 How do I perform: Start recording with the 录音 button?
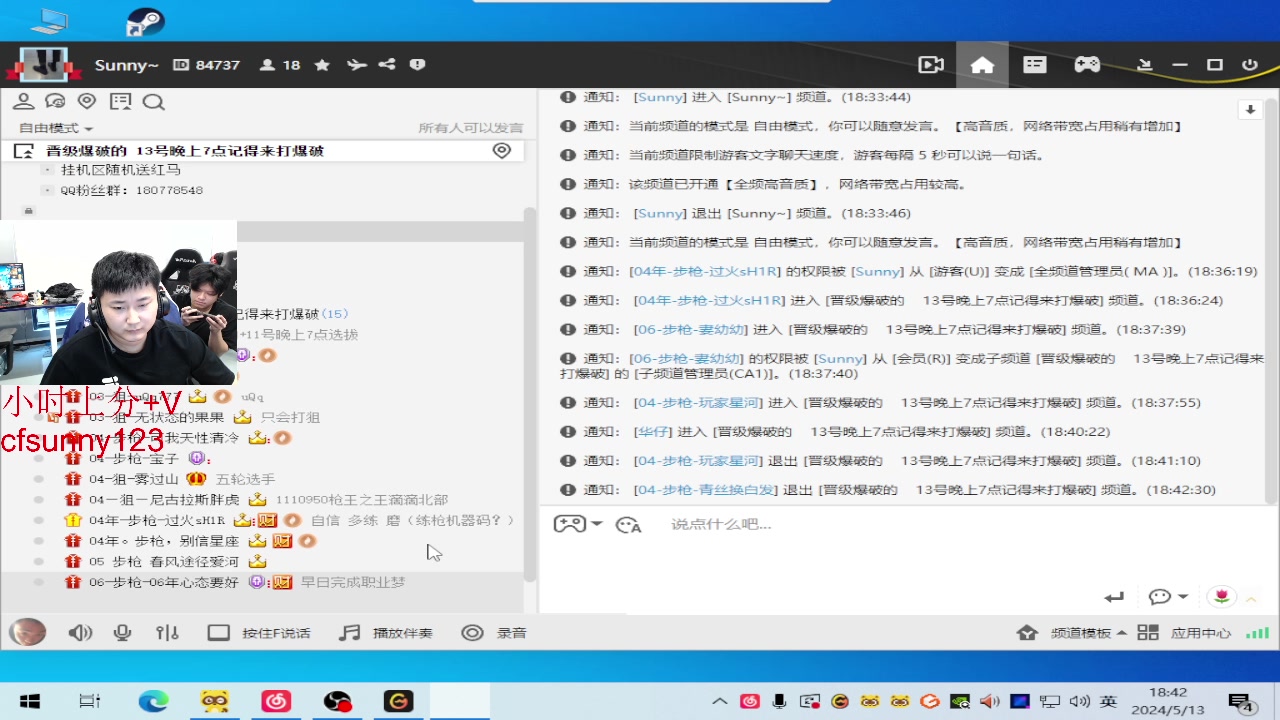click(494, 633)
